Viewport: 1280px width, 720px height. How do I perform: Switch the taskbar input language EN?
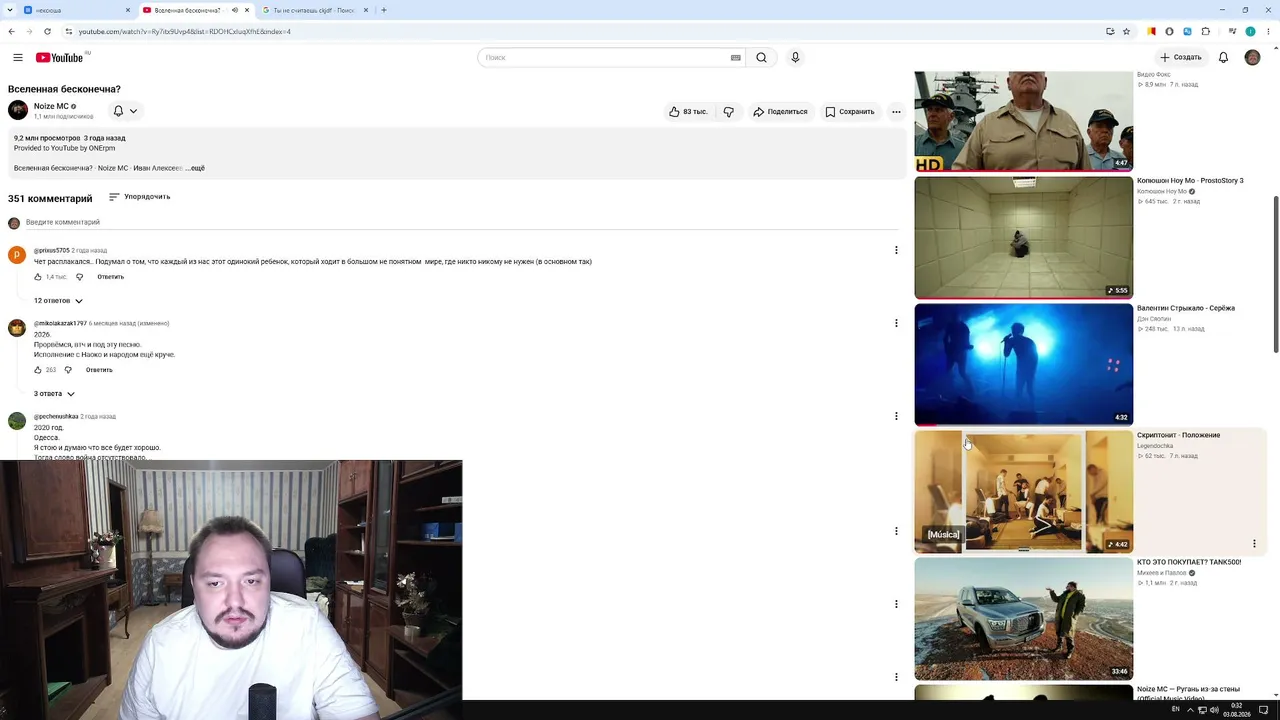[1175, 710]
